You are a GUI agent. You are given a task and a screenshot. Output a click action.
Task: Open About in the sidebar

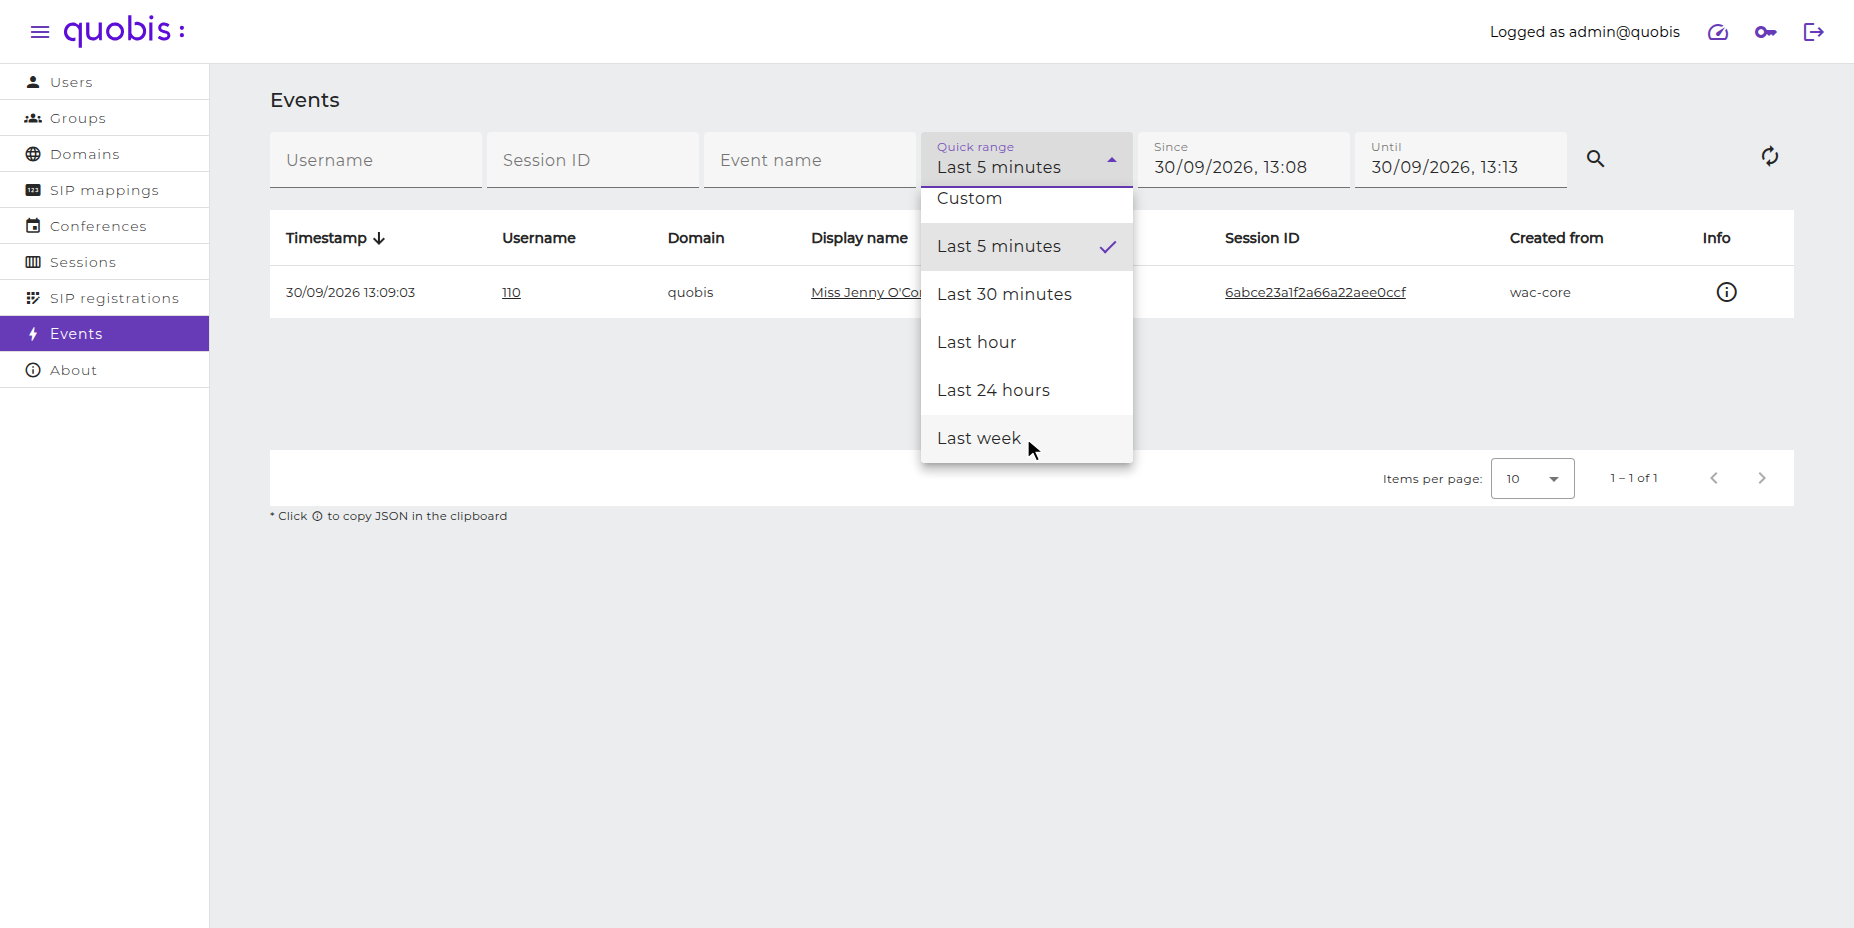pyautogui.click(x=104, y=370)
